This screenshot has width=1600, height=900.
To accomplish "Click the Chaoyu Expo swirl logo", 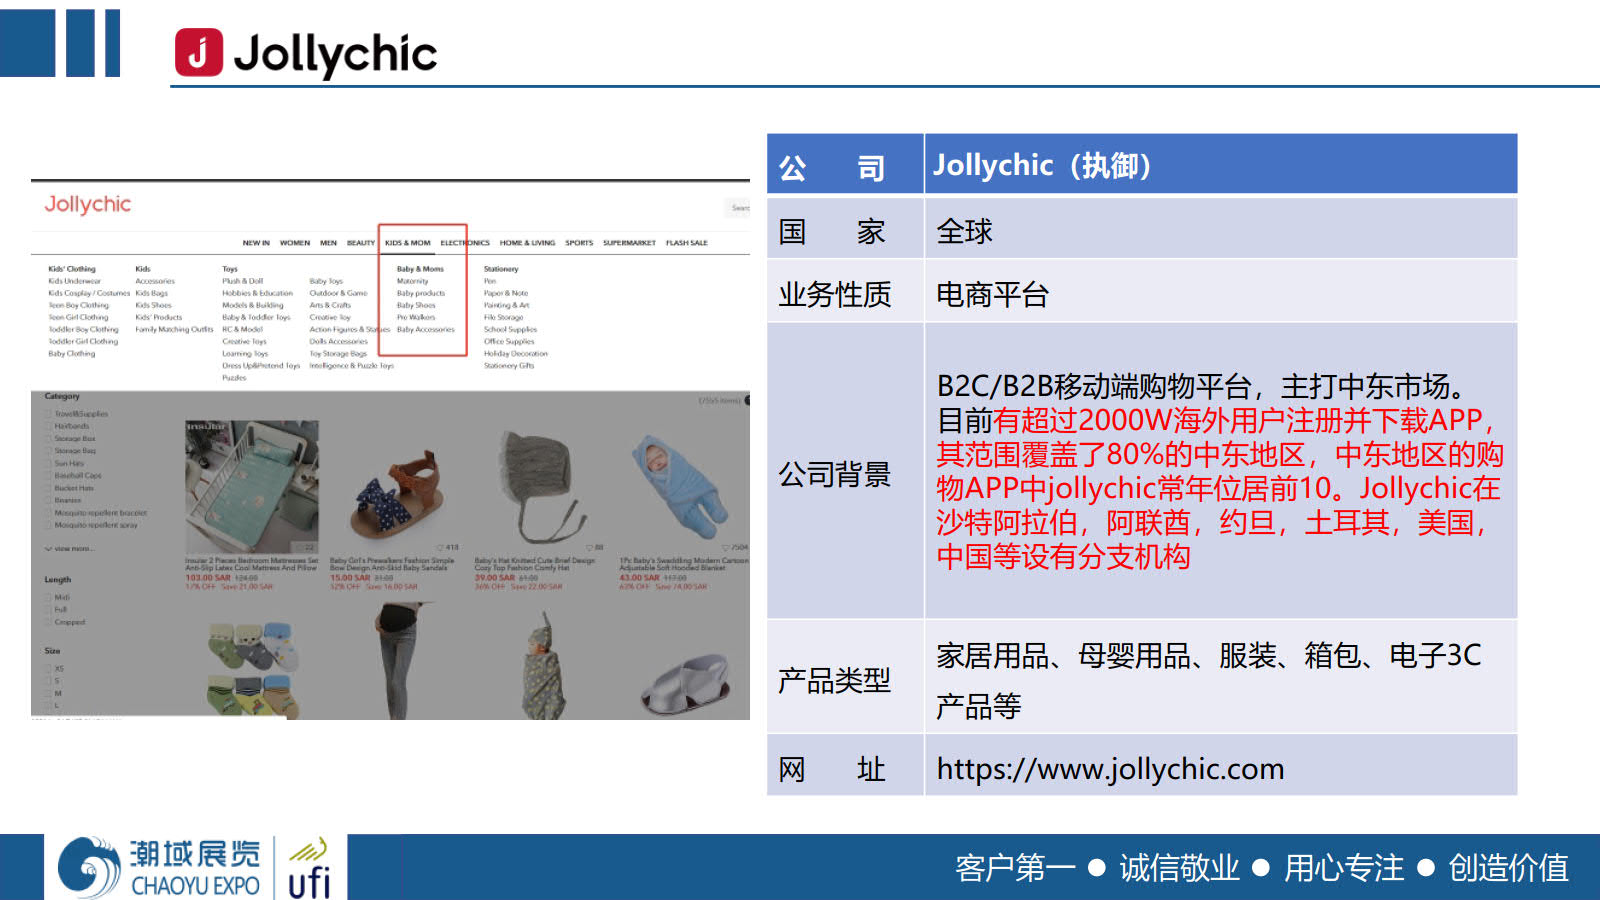I will click(90, 868).
